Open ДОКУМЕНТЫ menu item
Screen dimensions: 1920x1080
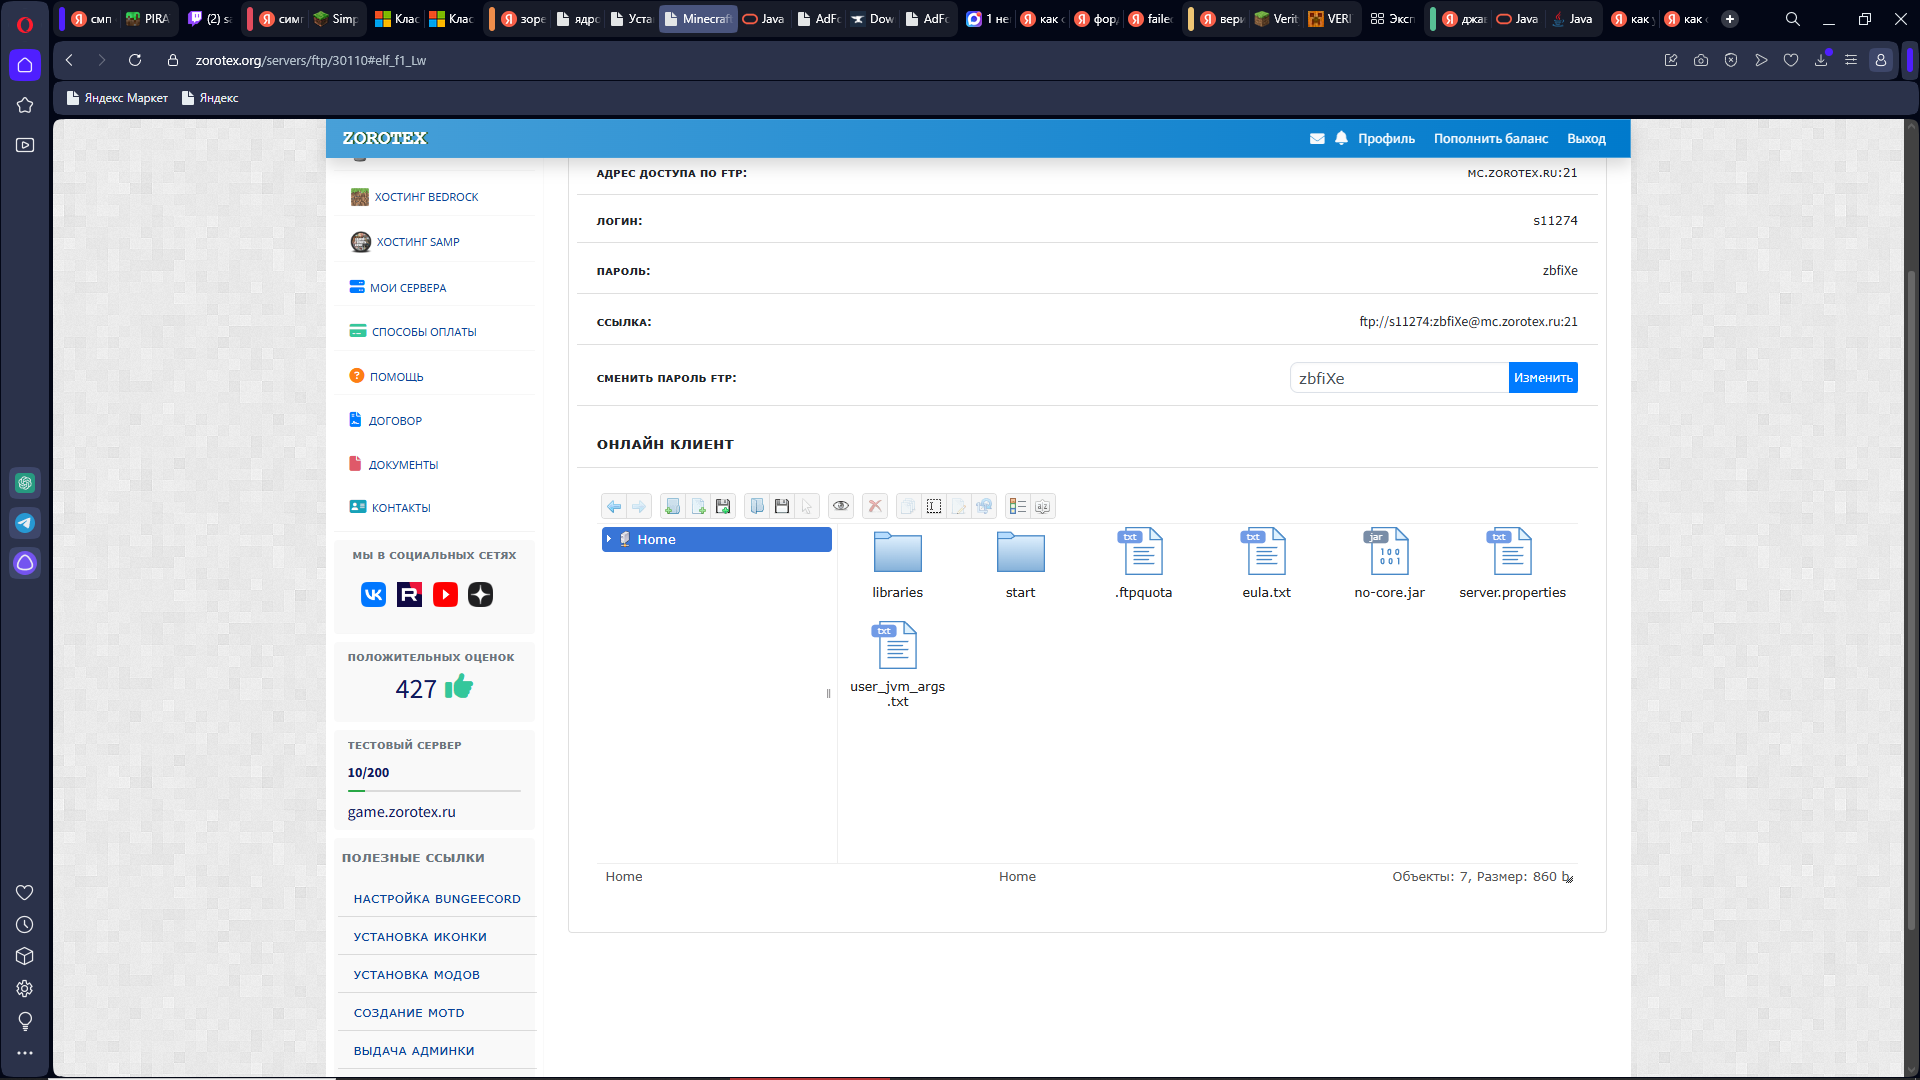403,465
